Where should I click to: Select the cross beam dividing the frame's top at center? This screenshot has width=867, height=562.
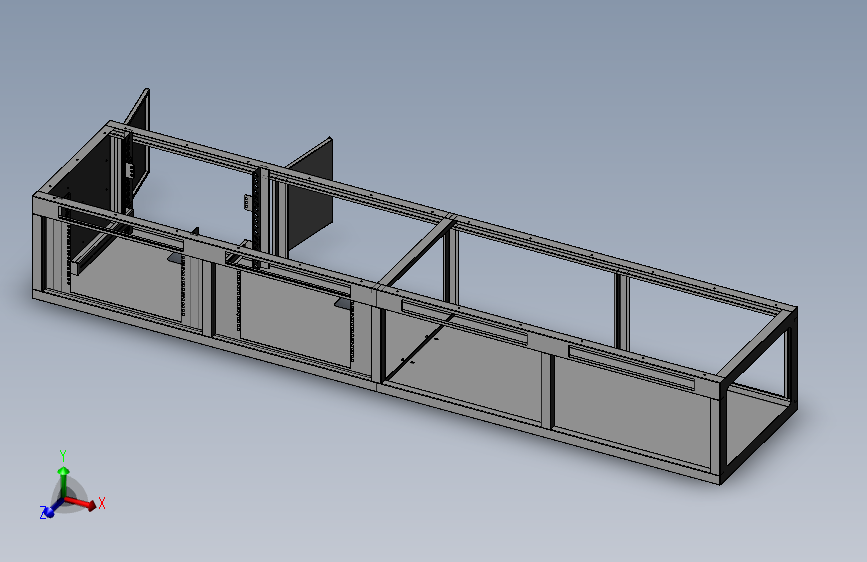416,253
